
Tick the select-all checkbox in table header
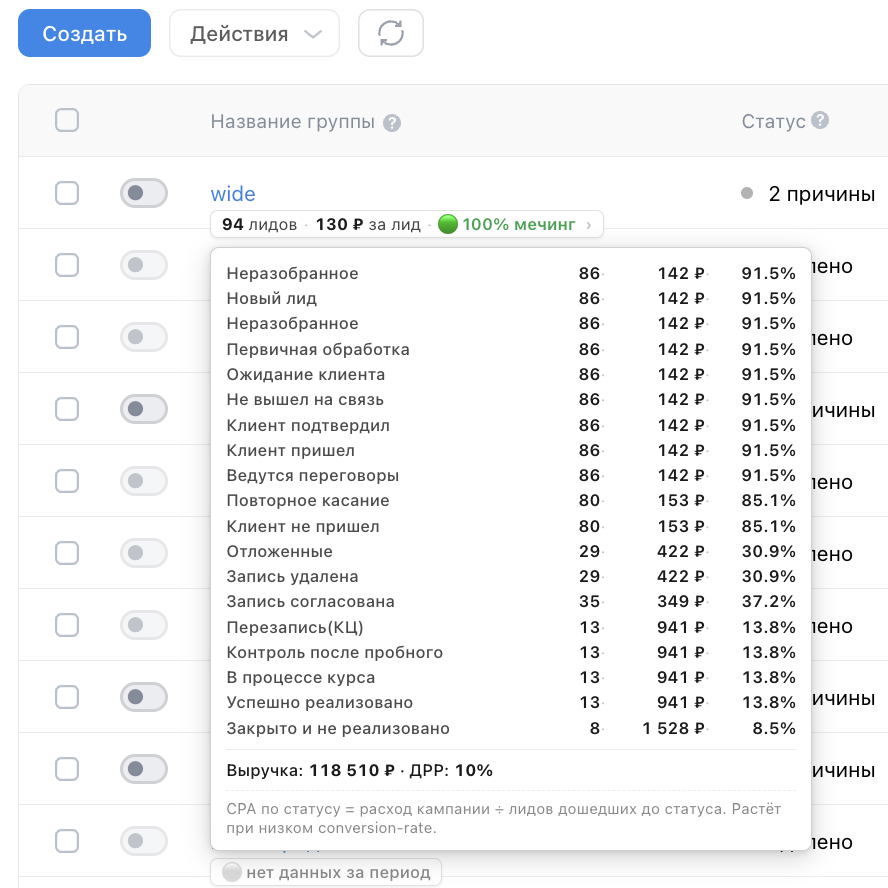tap(67, 120)
